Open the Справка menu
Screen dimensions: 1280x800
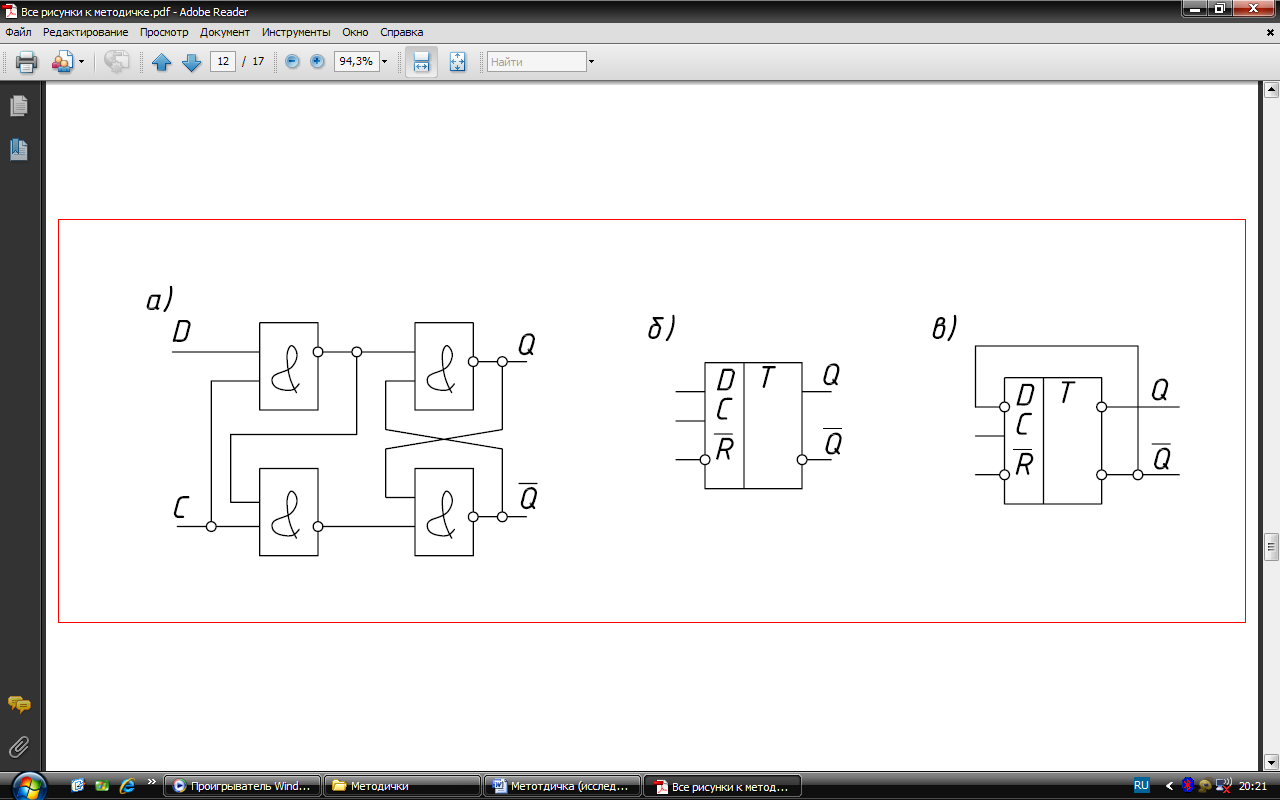(x=401, y=32)
